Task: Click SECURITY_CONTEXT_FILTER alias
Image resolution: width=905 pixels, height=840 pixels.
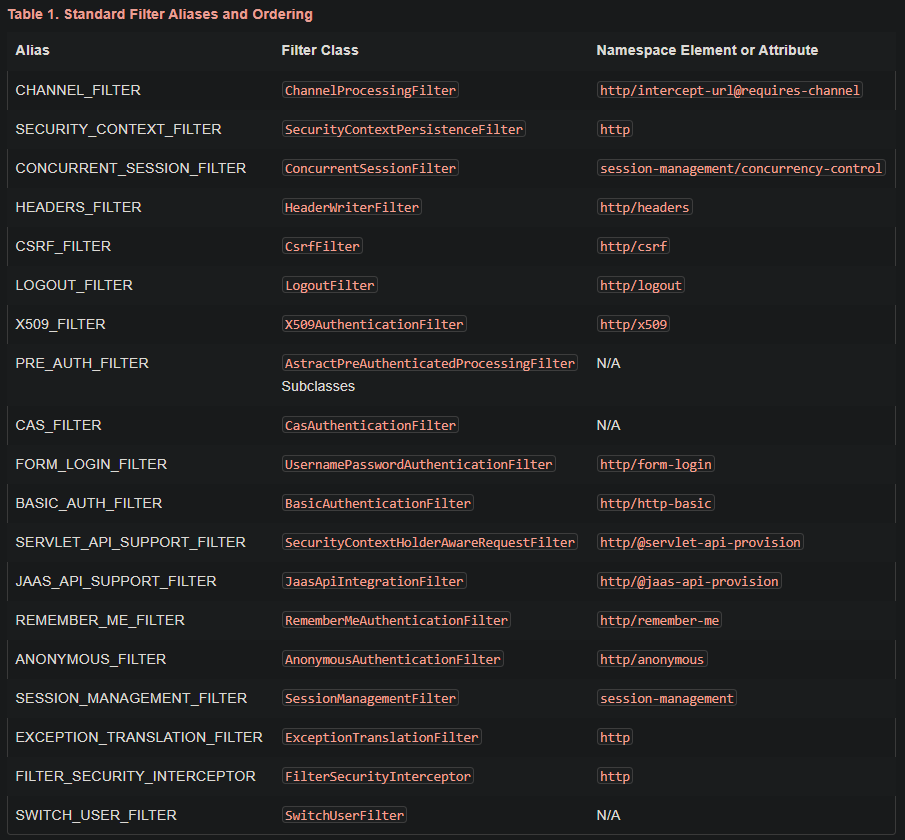Action: click(x=118, y=129)
